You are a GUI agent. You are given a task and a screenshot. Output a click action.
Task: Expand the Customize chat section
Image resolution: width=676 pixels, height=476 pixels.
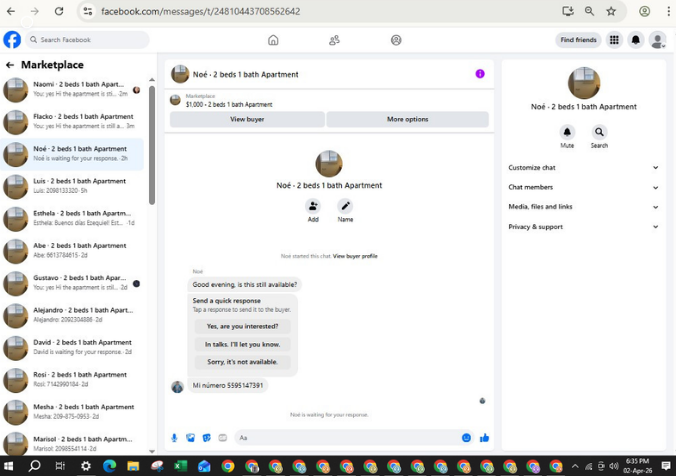coord(583,168)
